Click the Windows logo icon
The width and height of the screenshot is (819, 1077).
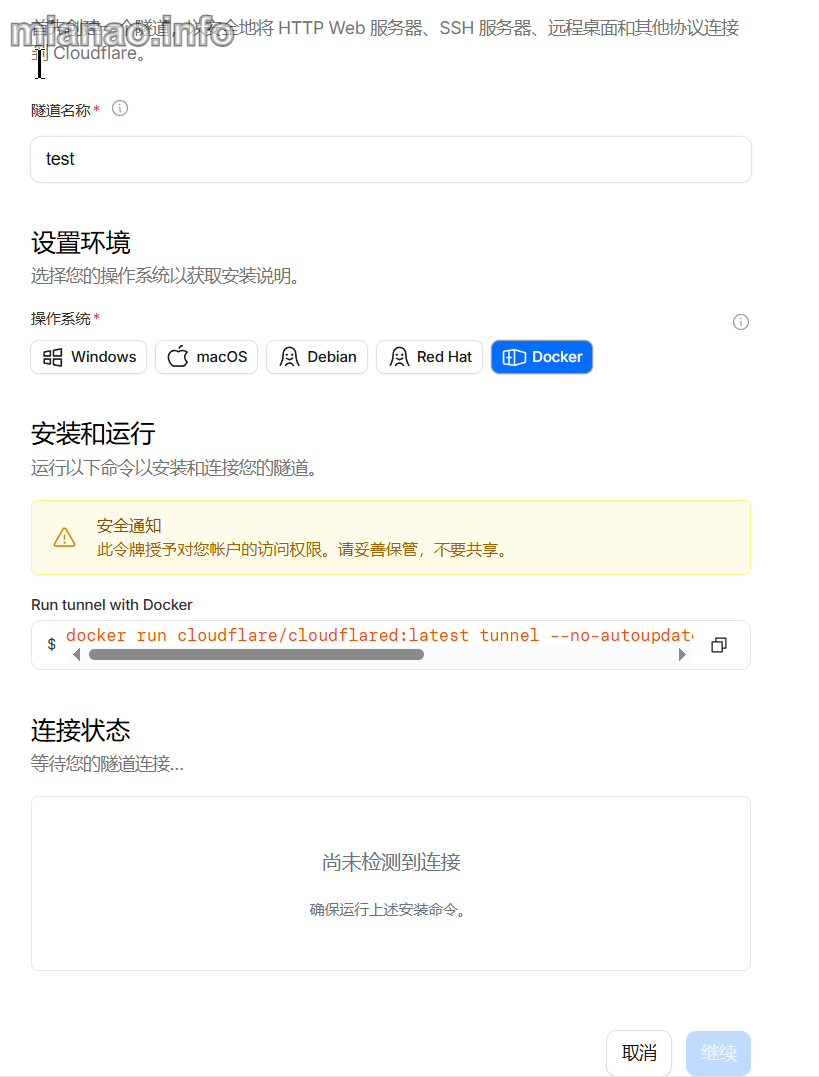(52, 357)
